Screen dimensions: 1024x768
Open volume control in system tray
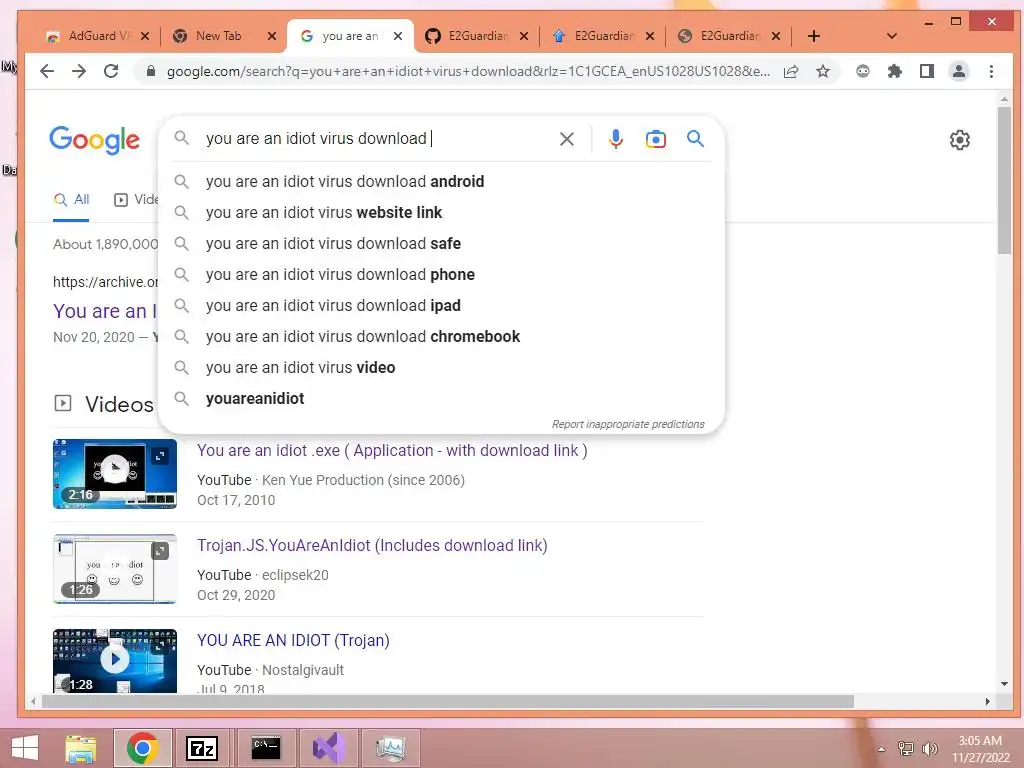click(929, 749)
